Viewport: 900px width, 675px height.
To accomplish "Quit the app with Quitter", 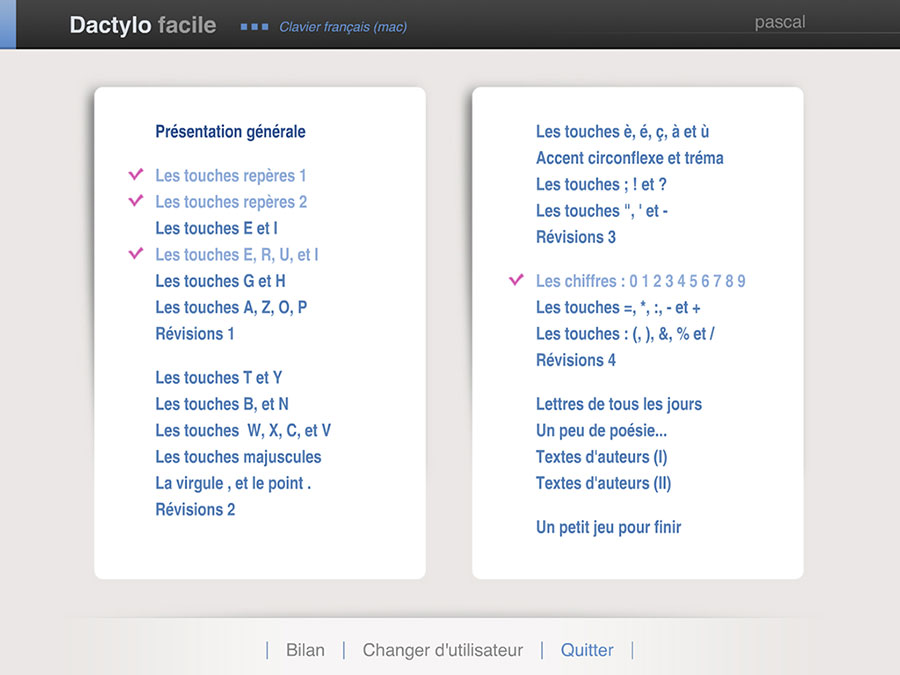I will click(587, 650).
